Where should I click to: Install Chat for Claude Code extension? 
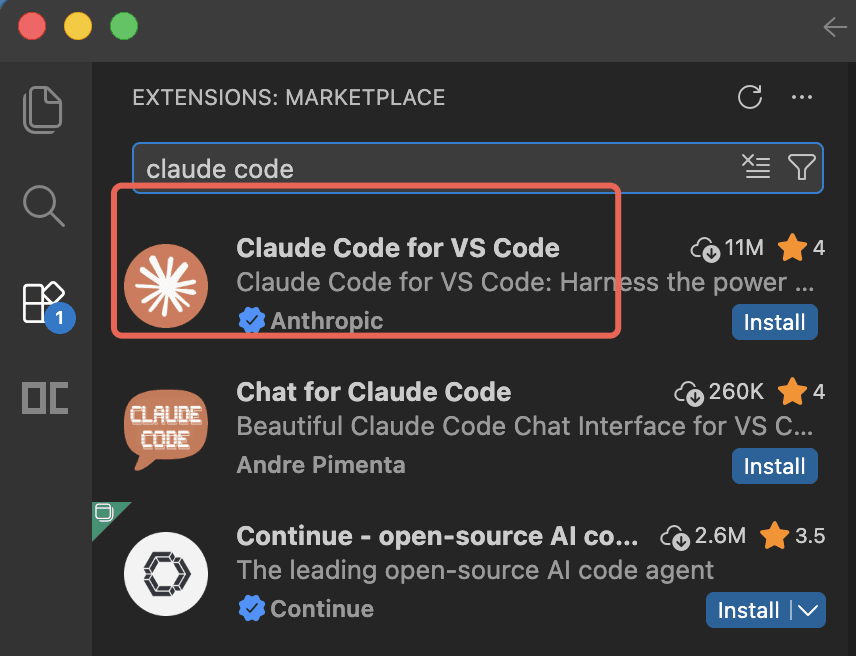point(774,466)
